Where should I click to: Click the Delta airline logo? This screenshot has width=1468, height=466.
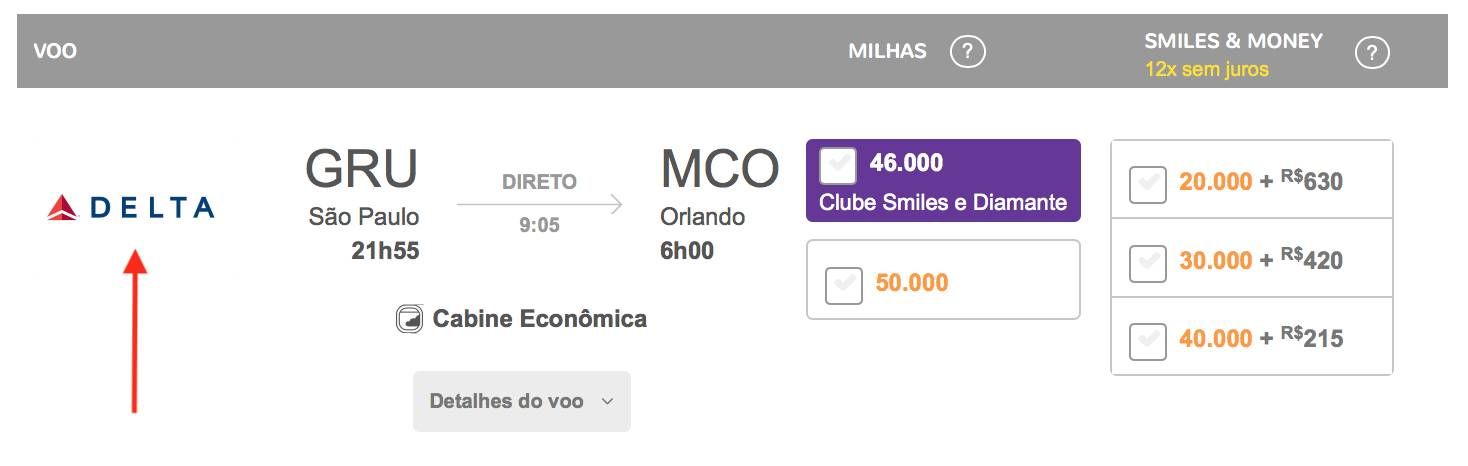(131, 207)
